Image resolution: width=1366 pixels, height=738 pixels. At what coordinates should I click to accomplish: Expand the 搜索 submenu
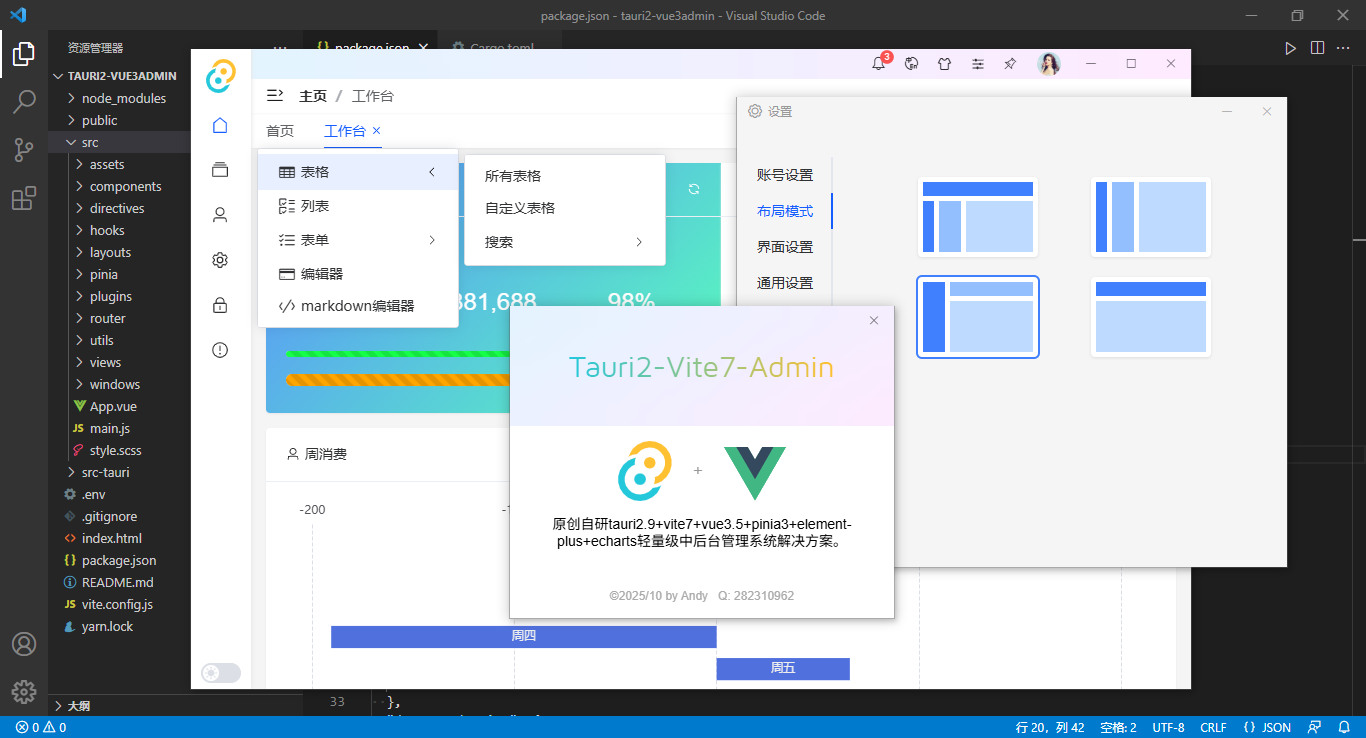(x=565, y=242)
